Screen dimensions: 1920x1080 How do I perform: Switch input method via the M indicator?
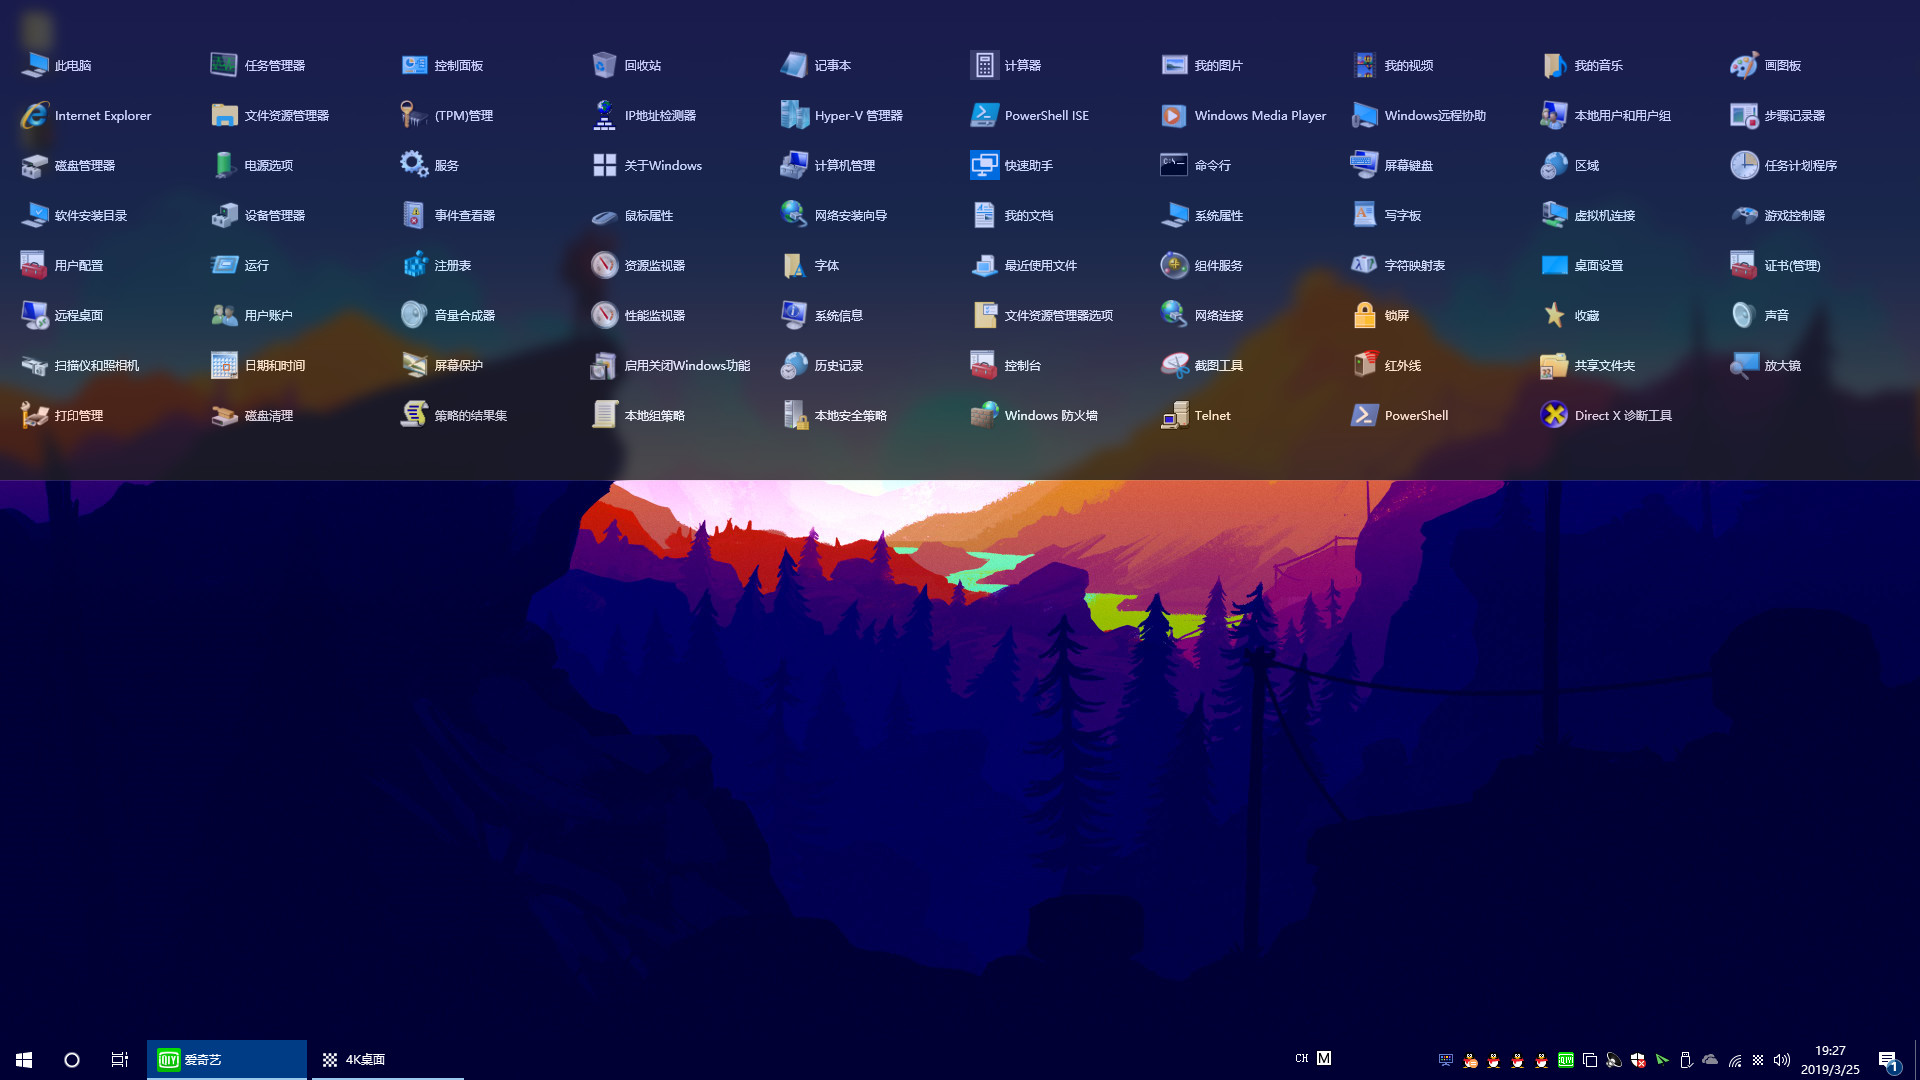coord(1324,1058)
